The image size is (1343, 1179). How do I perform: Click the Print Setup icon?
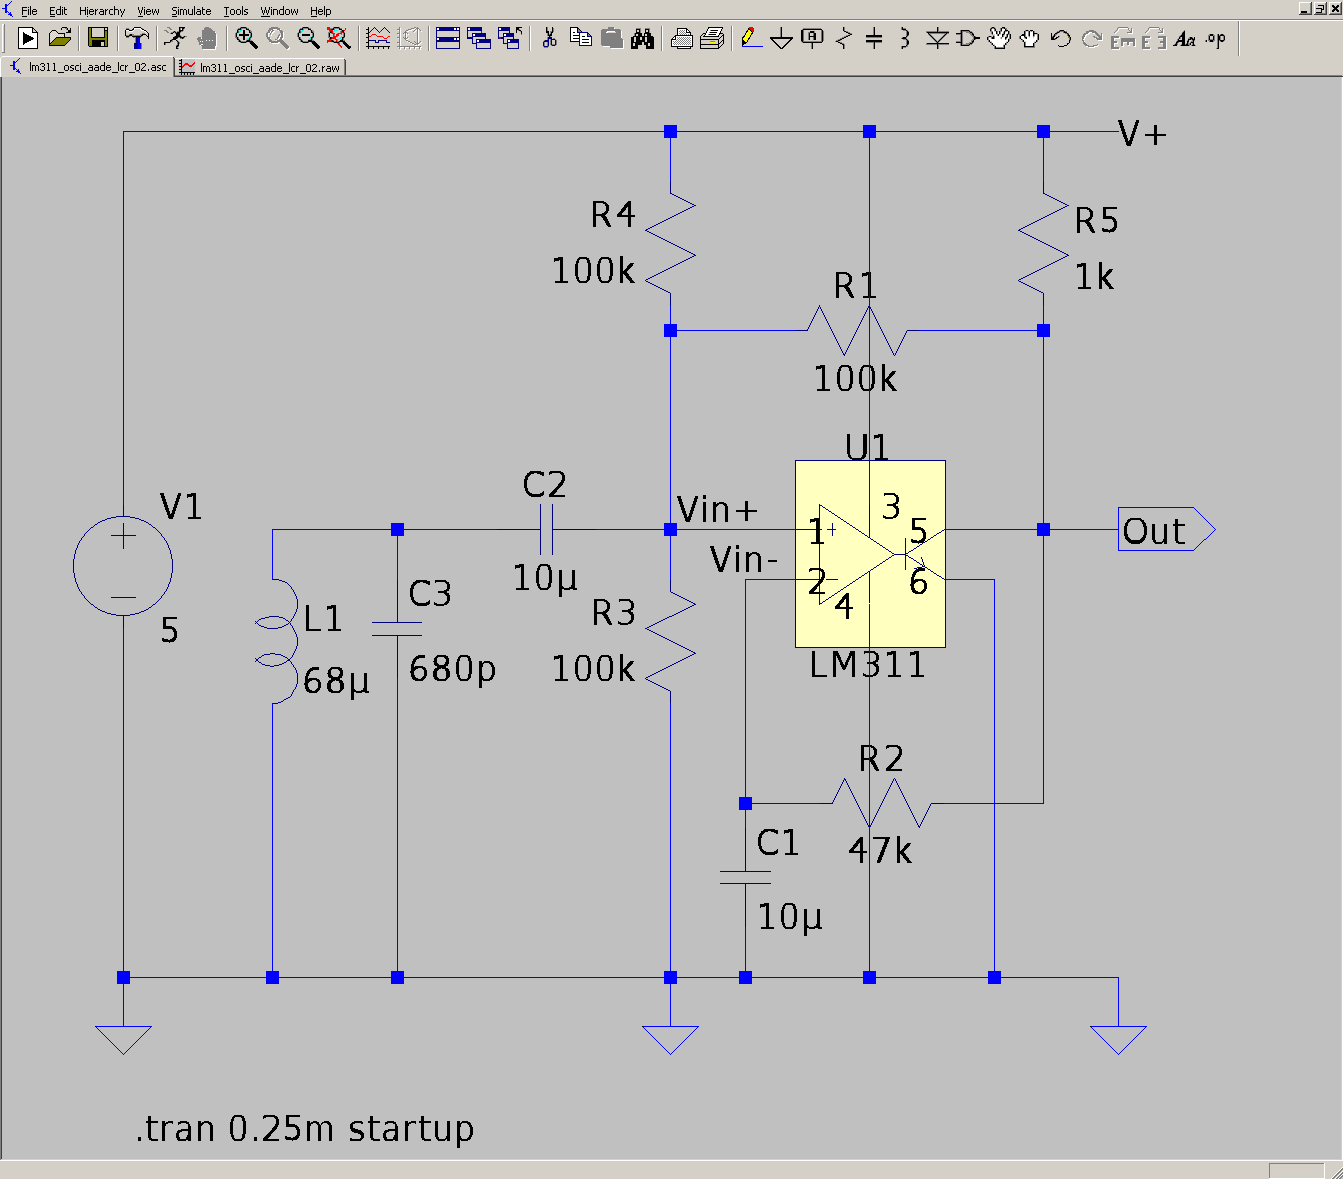pos(681,38)
